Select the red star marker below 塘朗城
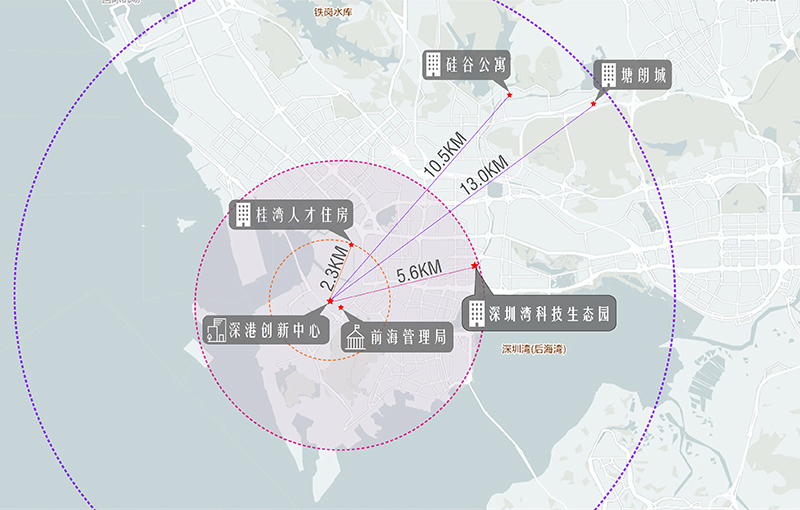This screenshot has height=510, width=800. [594, 104]
